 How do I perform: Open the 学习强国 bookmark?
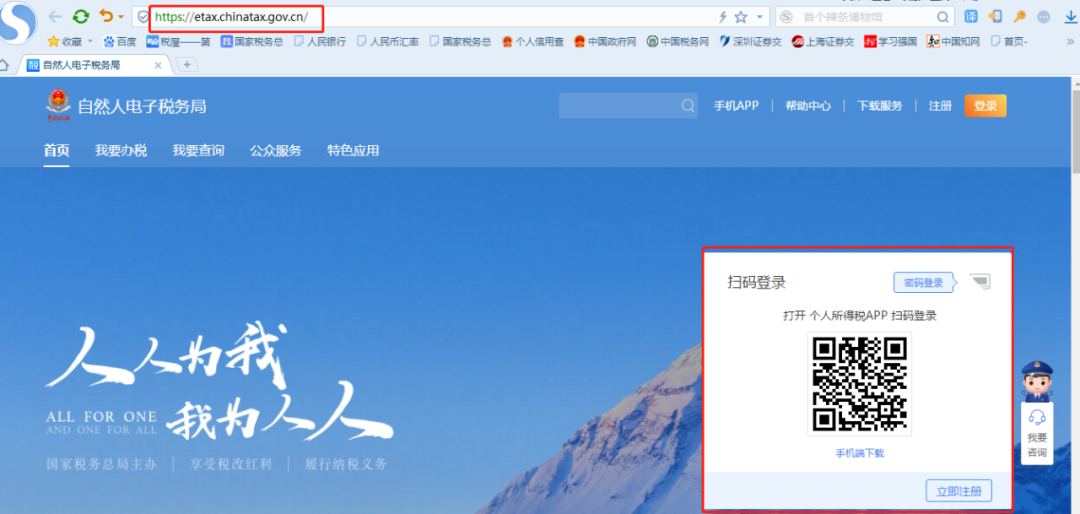coord(891,41)
